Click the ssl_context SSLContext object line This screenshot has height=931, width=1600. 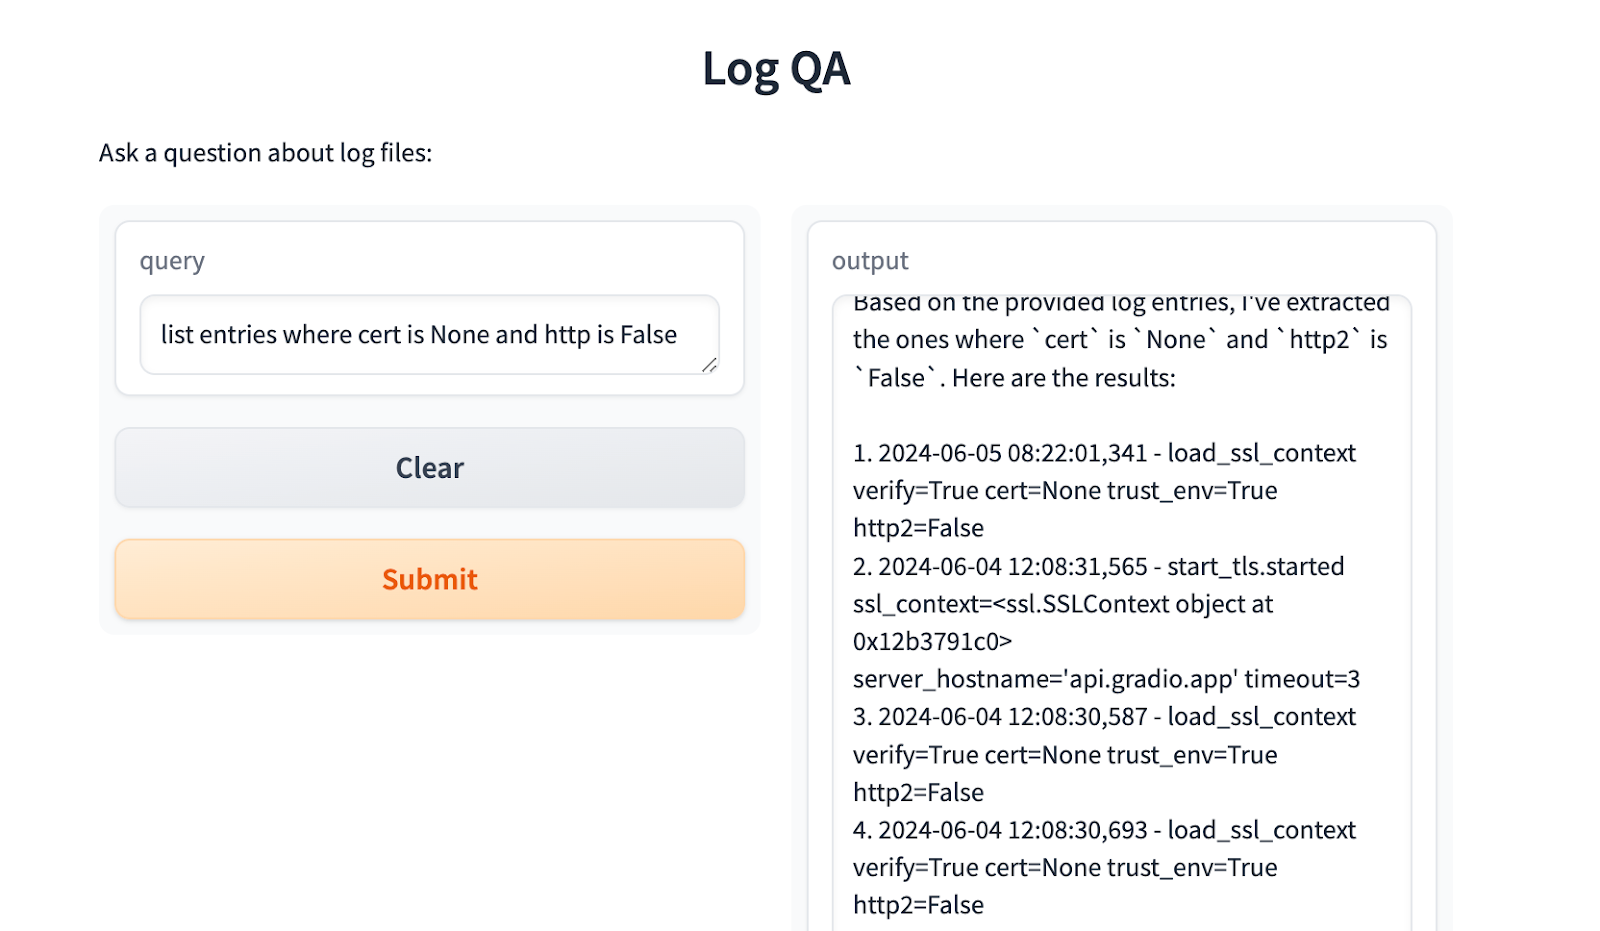click(x=1062, y=604)
